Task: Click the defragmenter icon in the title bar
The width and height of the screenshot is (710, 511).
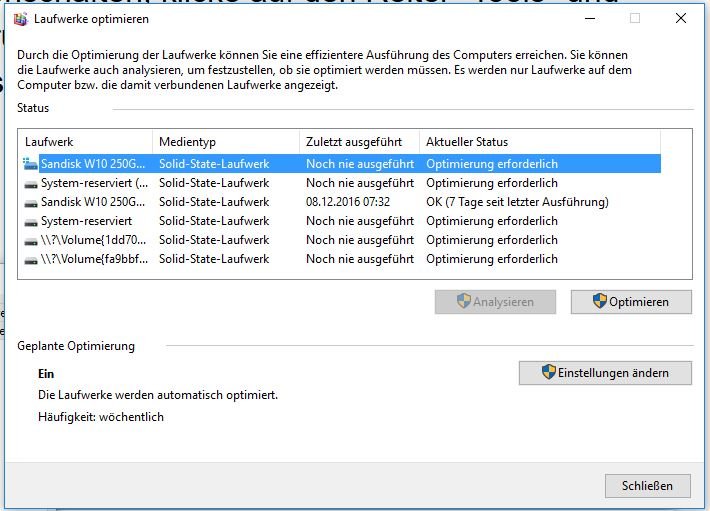Action: [20, 19]
